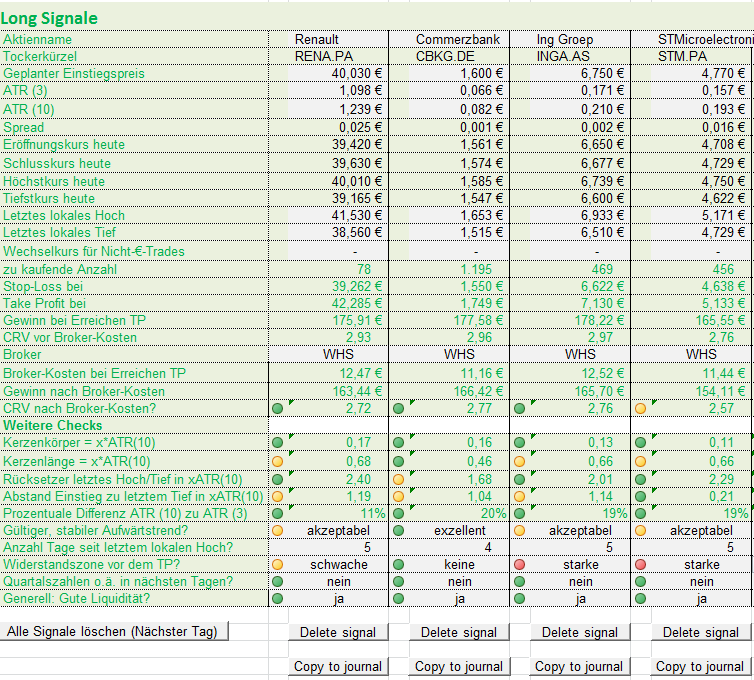
Task: Click Ing Groep's Quartalszahlen value nein
Action: (580, 581)
